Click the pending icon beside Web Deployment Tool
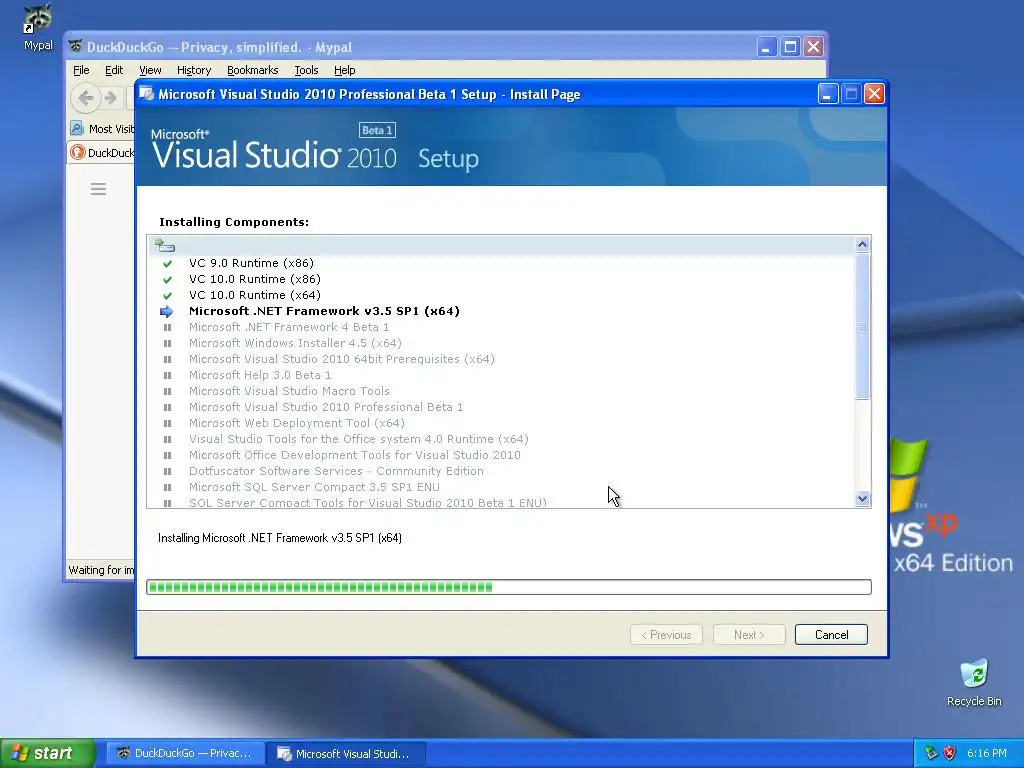 pos(167,423)
